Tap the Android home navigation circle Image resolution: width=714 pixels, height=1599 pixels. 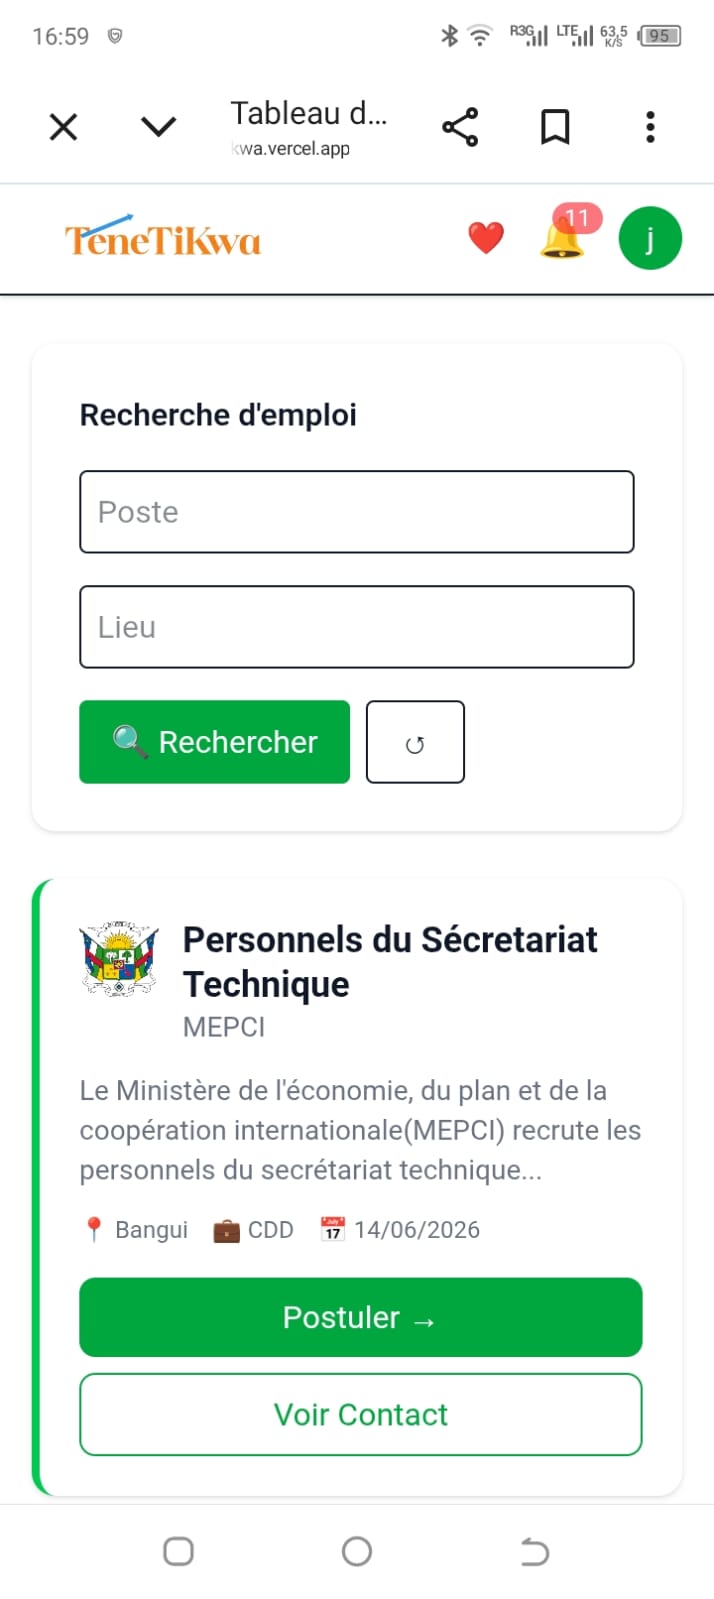click(x=357, y=1551)
